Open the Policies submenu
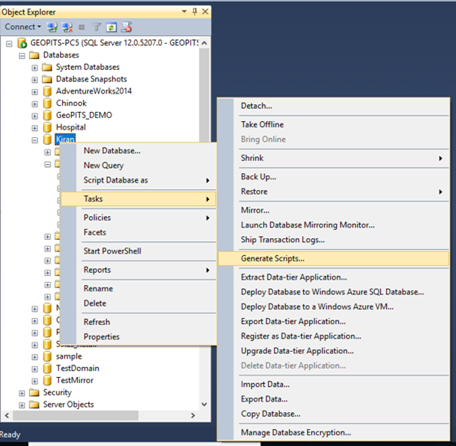Image resolution: width=456 pixels, height=446 pixels. [x=139, y=218]
